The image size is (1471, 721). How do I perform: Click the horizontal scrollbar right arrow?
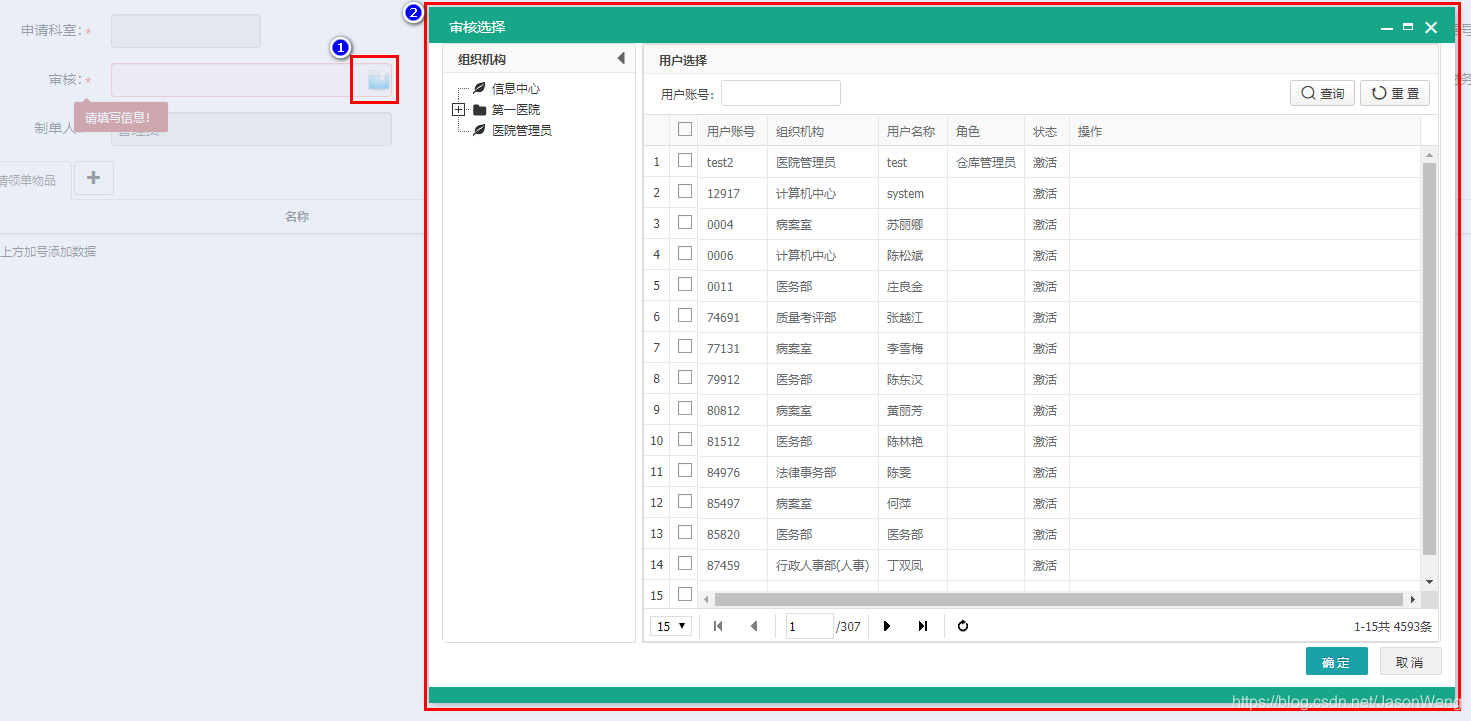1413,599
